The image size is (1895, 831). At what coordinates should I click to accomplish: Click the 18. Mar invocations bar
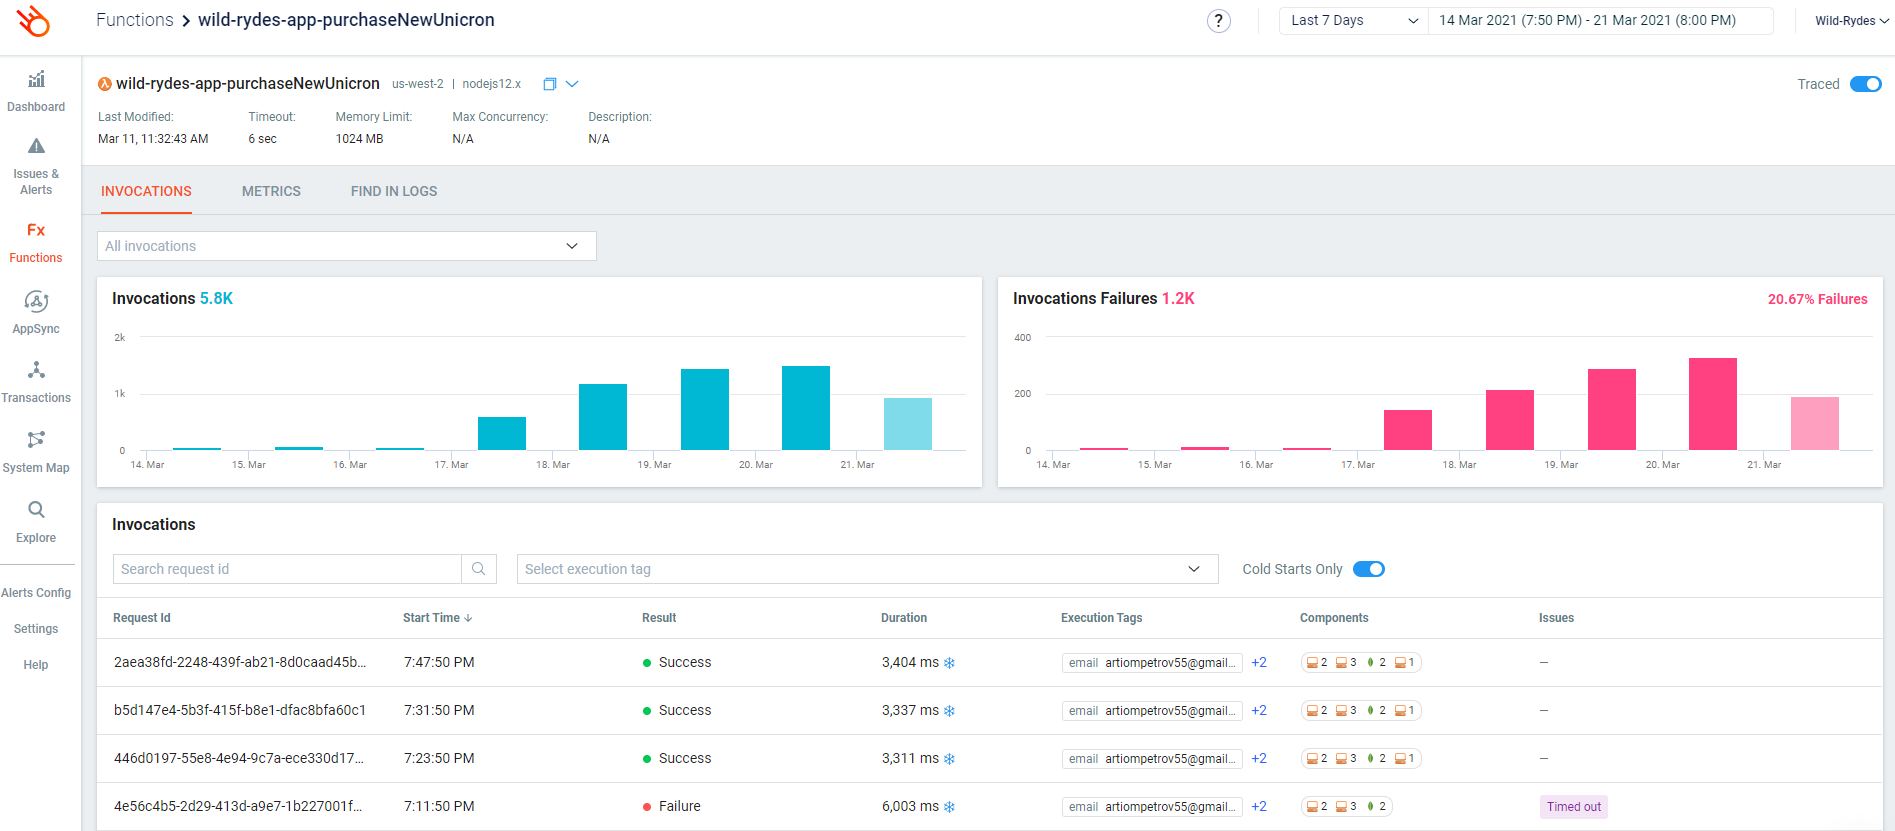(603, 417)
